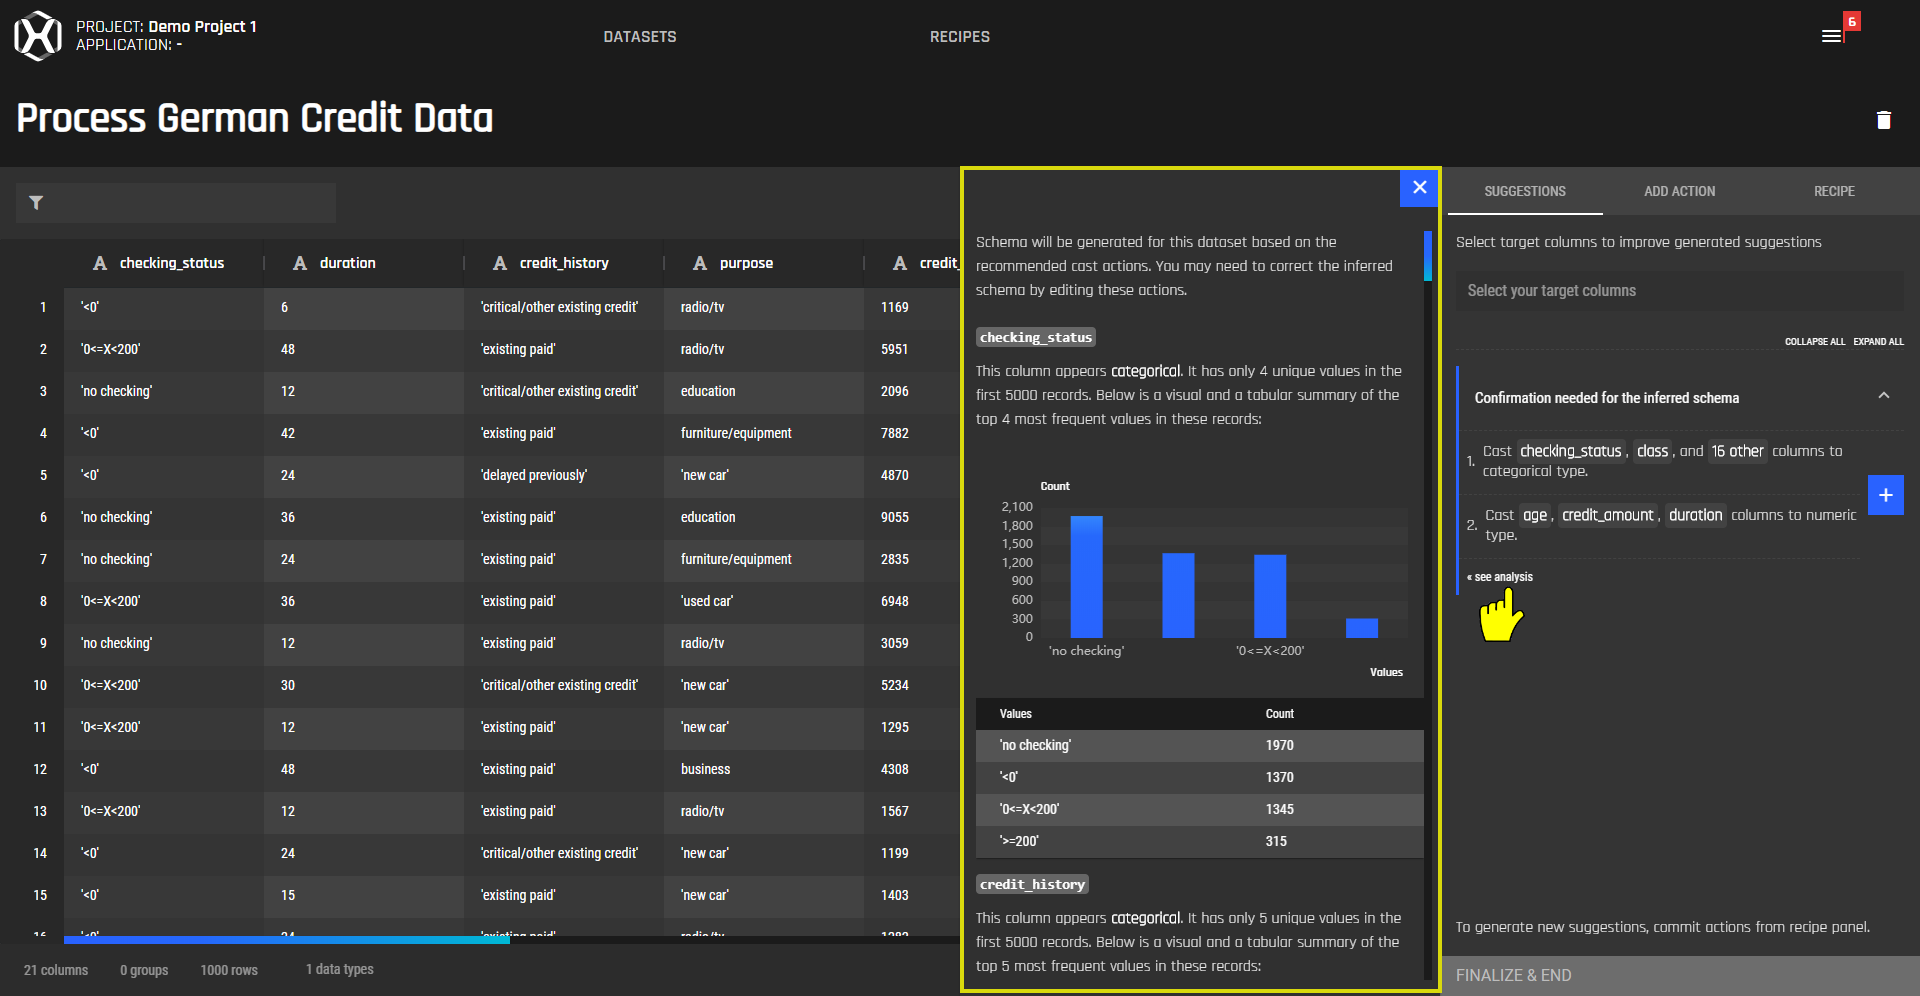
Task: Click the red notification badge showing 6
Action: pos(1852,20)
